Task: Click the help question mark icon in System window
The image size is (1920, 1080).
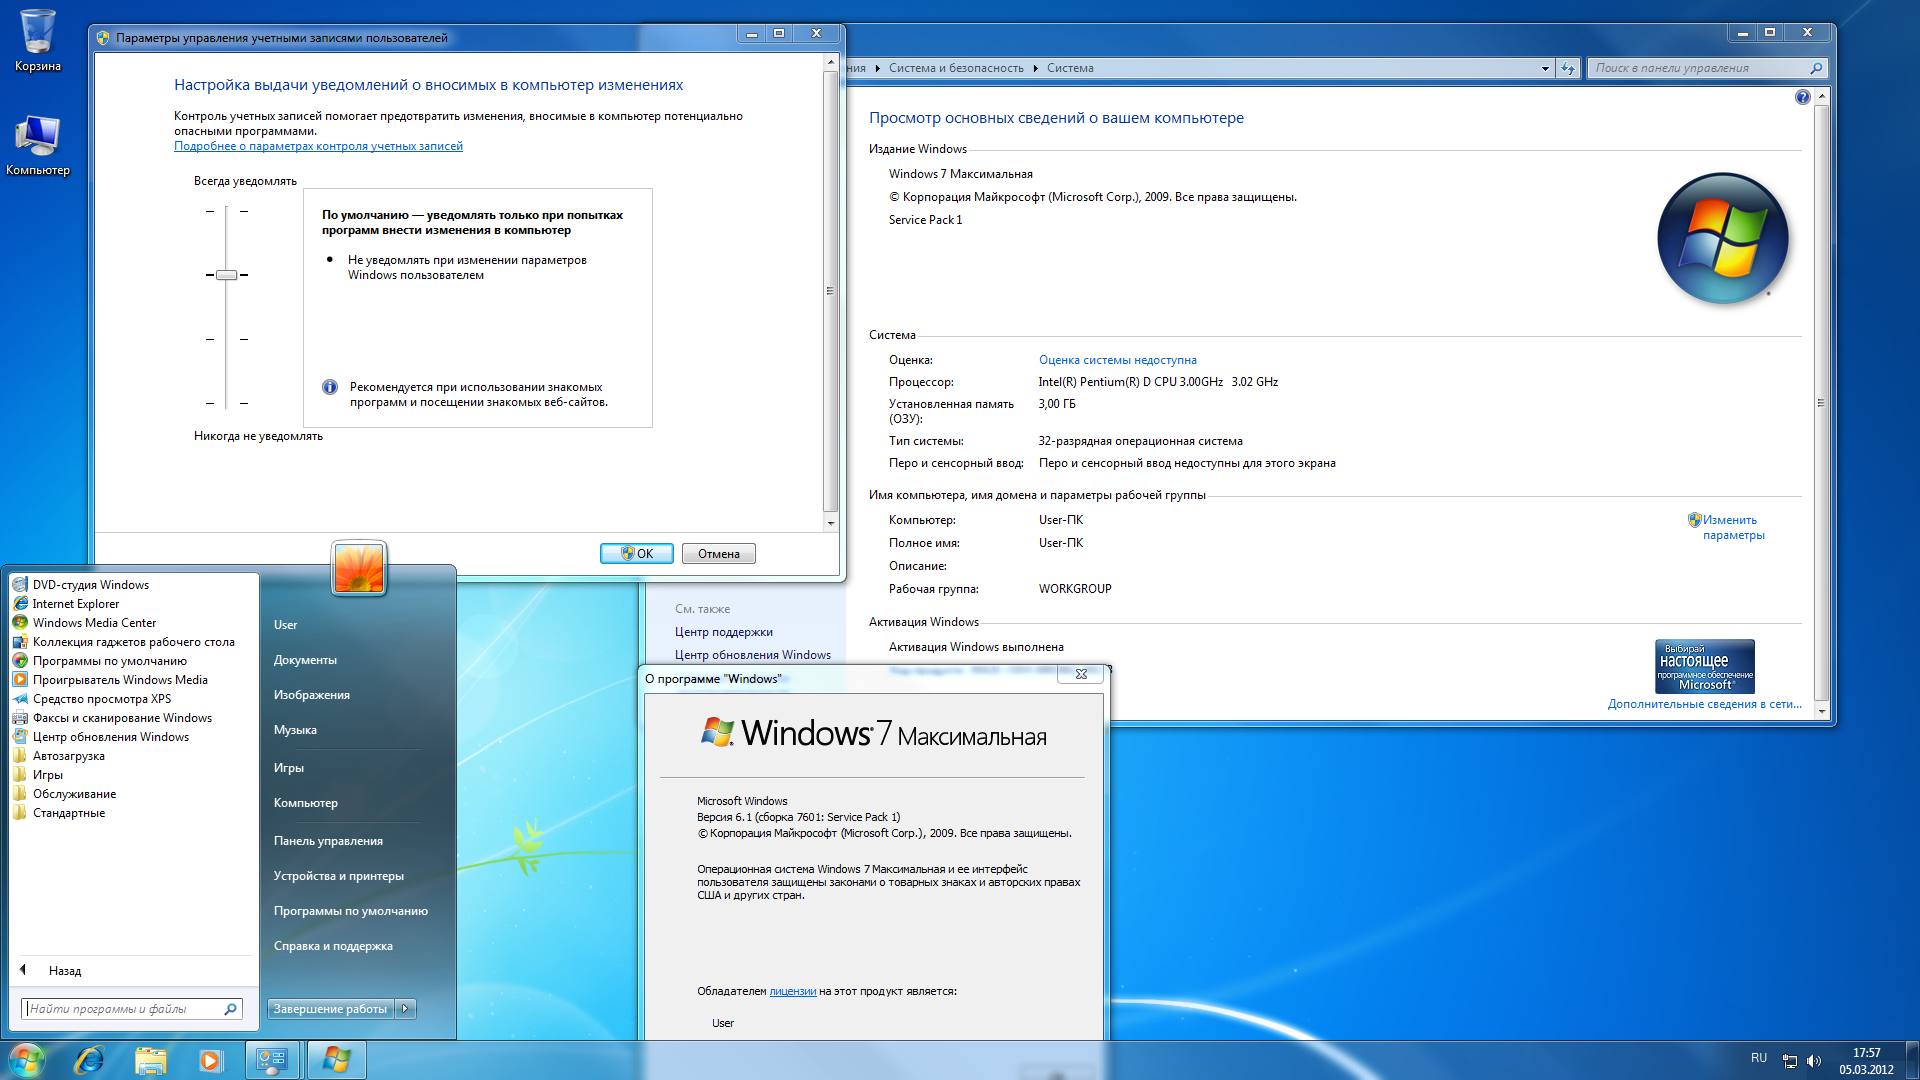Action: click(1802, 97)
